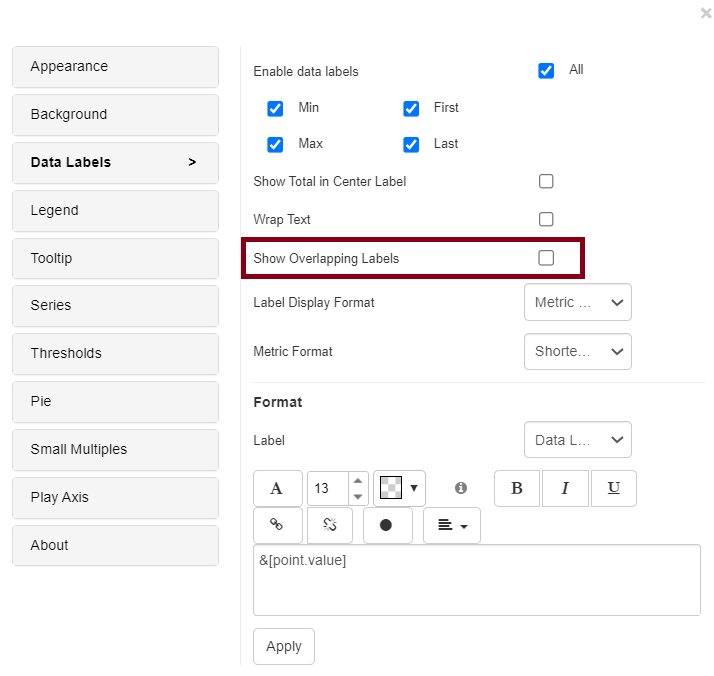
Task: Enable Show Overlapping Labels checkbox
Action: [x=546, y=258]
